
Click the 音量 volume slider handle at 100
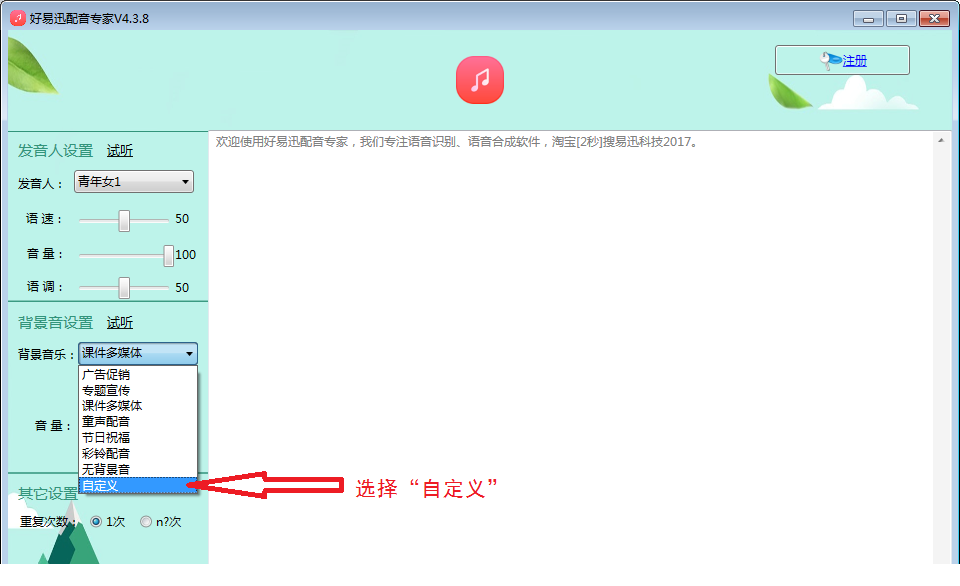click(x=168, y=255)
